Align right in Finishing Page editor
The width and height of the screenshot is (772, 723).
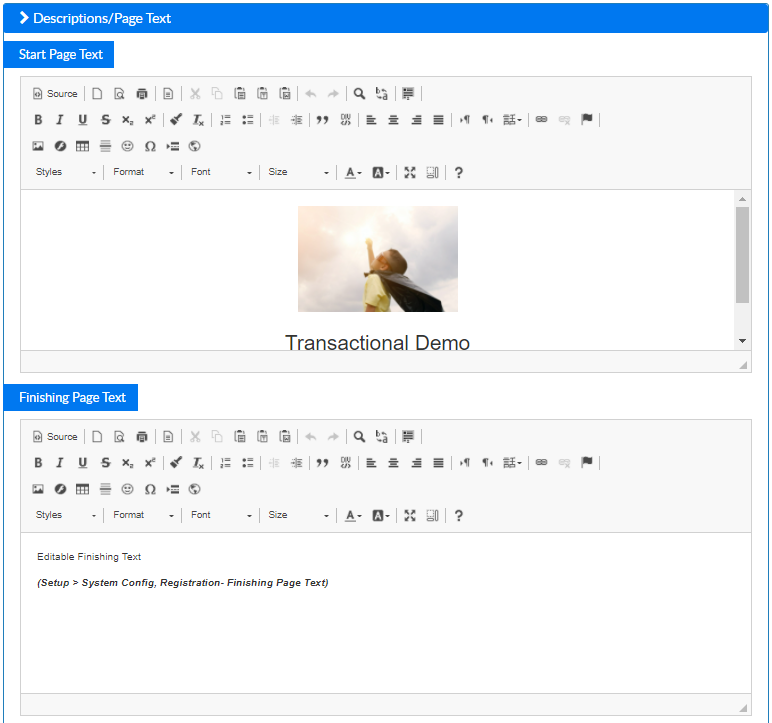tap(416, 463)
